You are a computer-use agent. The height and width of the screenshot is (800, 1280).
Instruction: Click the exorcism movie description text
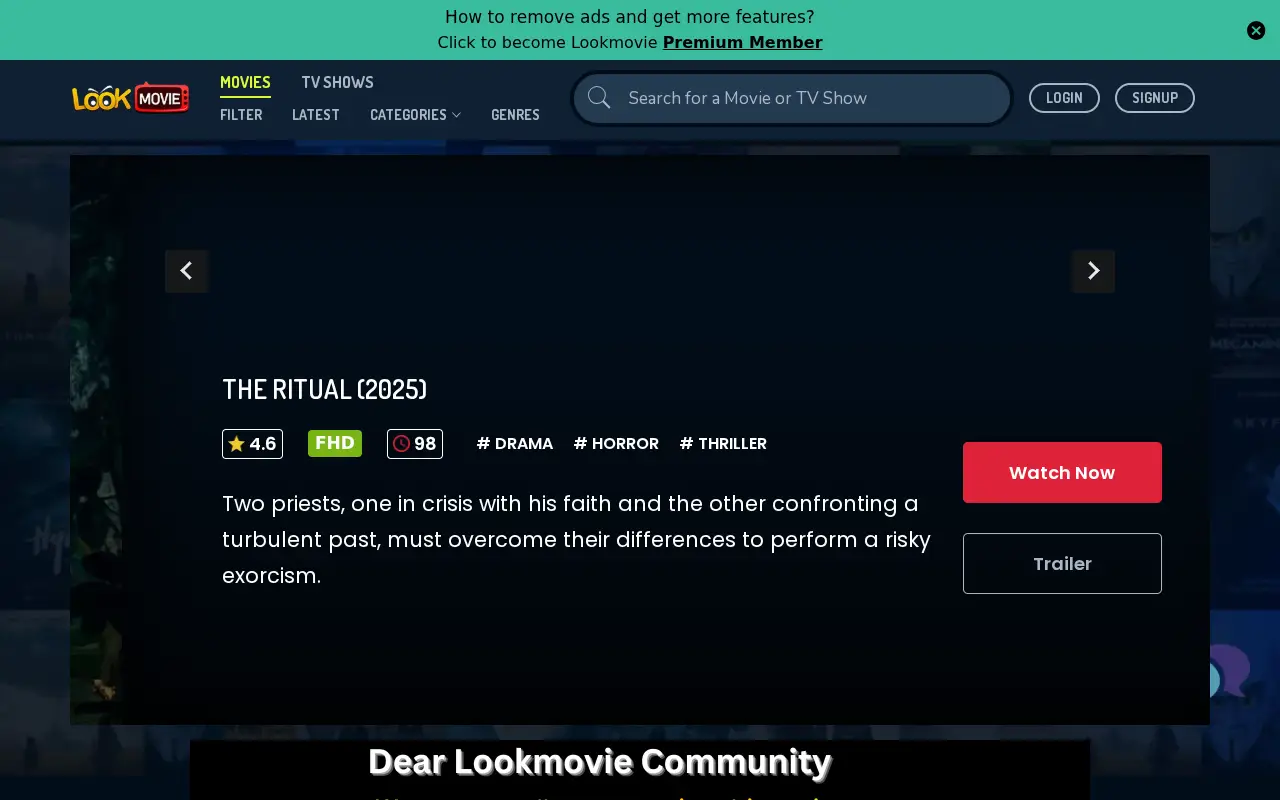576,540
